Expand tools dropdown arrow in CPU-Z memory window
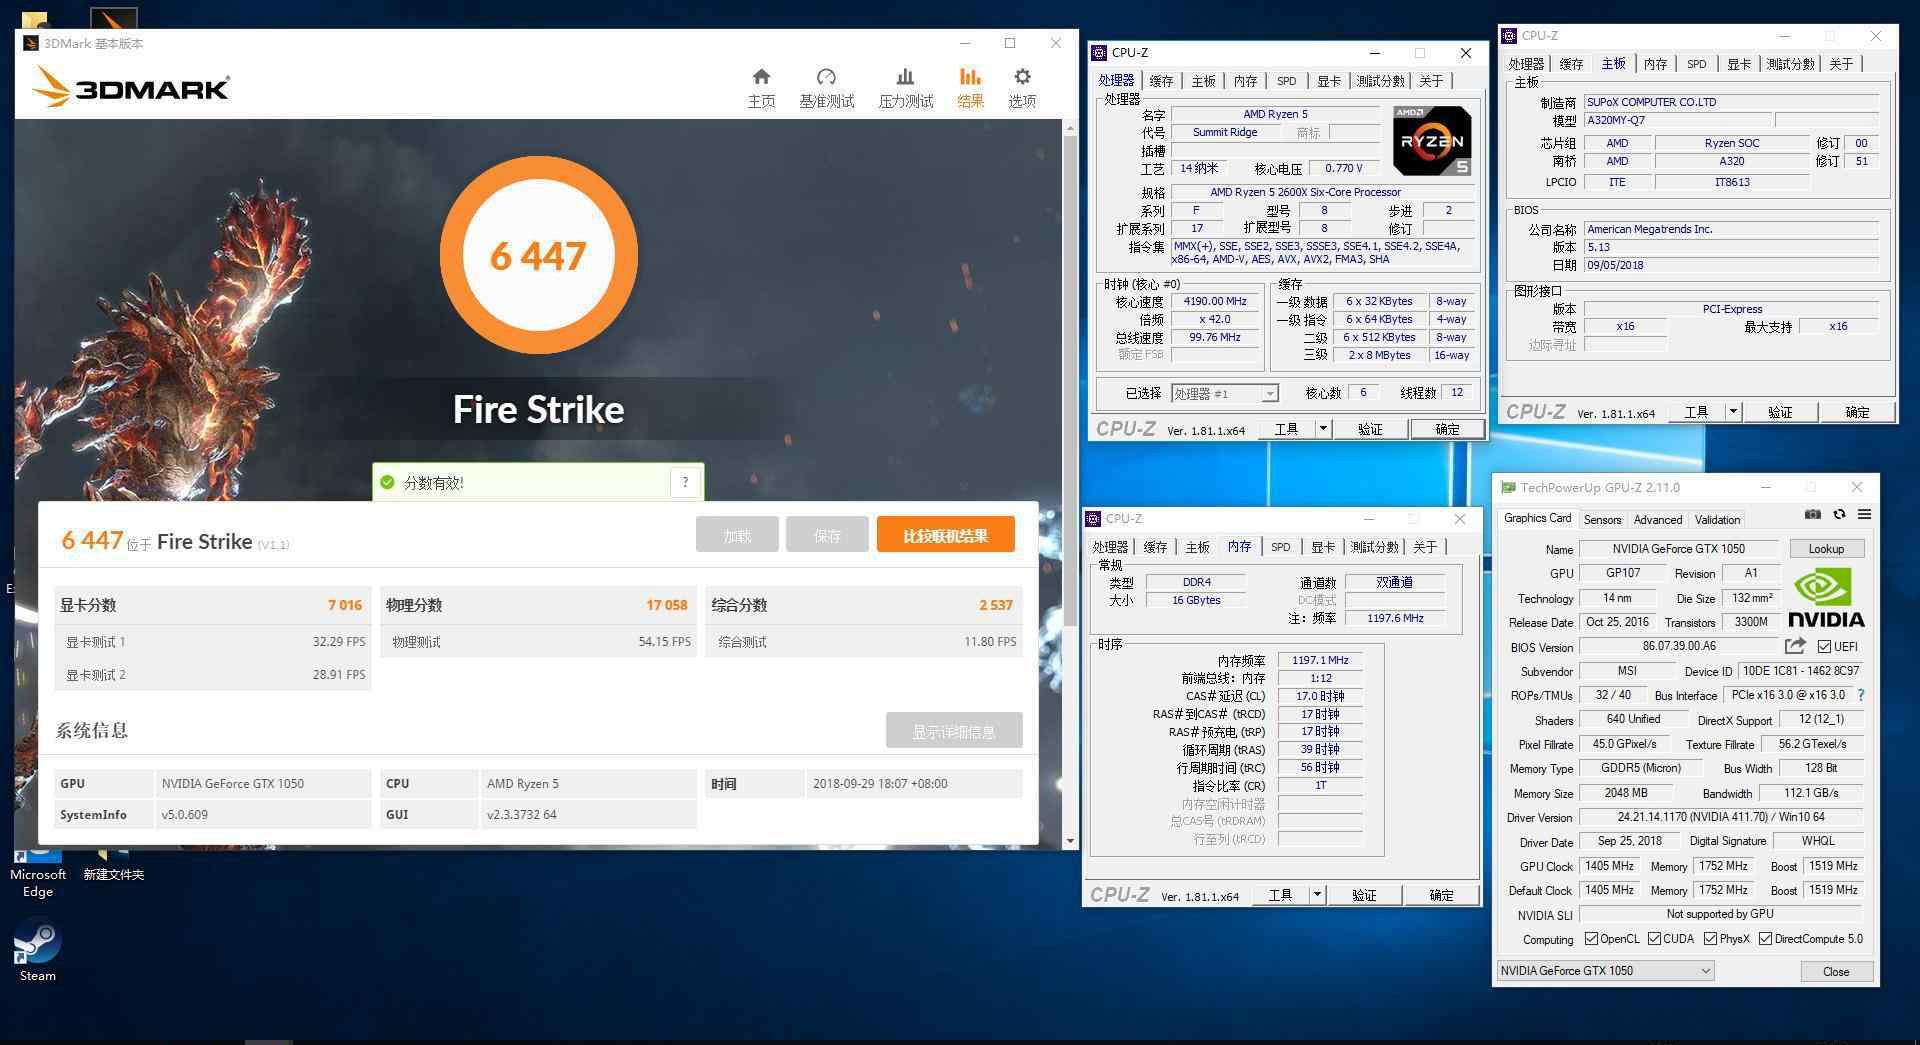 pos(1317,895)
